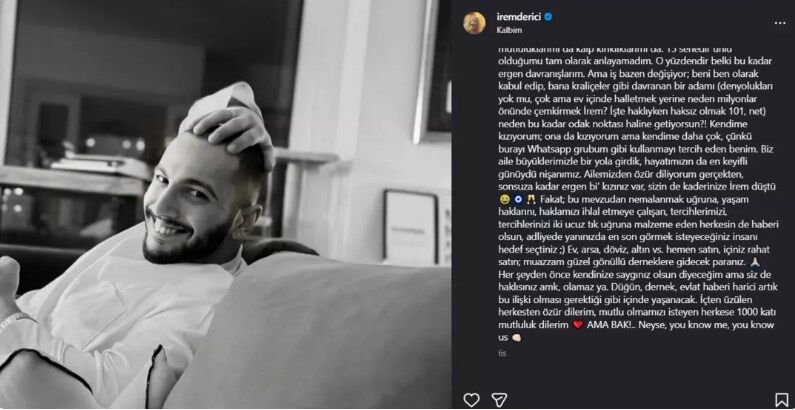The width and height of the screenshot is (795, 410).
Task: Open the Kalbim label under the username
Action: point(508,30)
